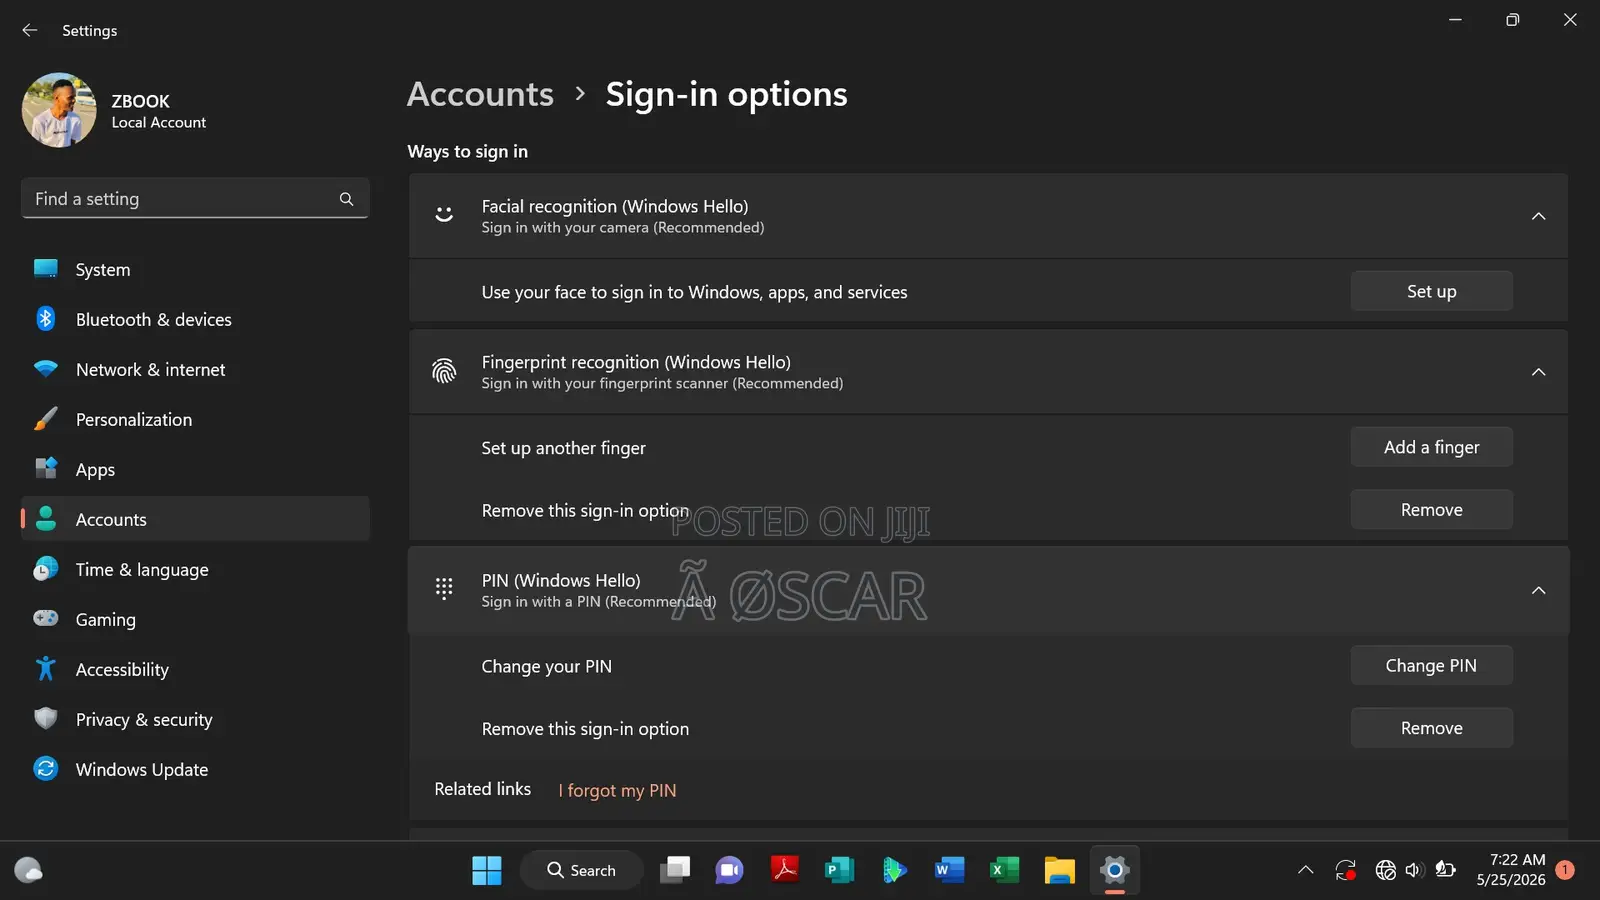
Task: Click the Accessibility figure icon
Action: click(46, 668)
